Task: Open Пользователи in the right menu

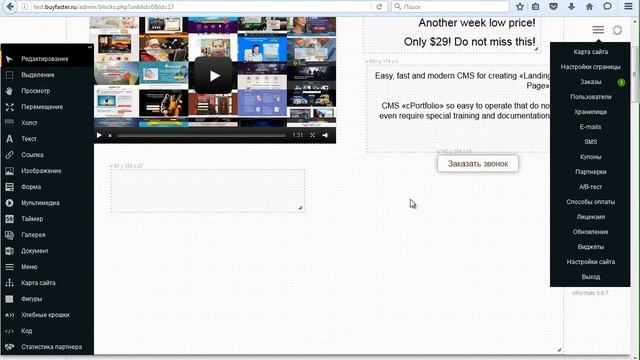Action: pos(590,97)
